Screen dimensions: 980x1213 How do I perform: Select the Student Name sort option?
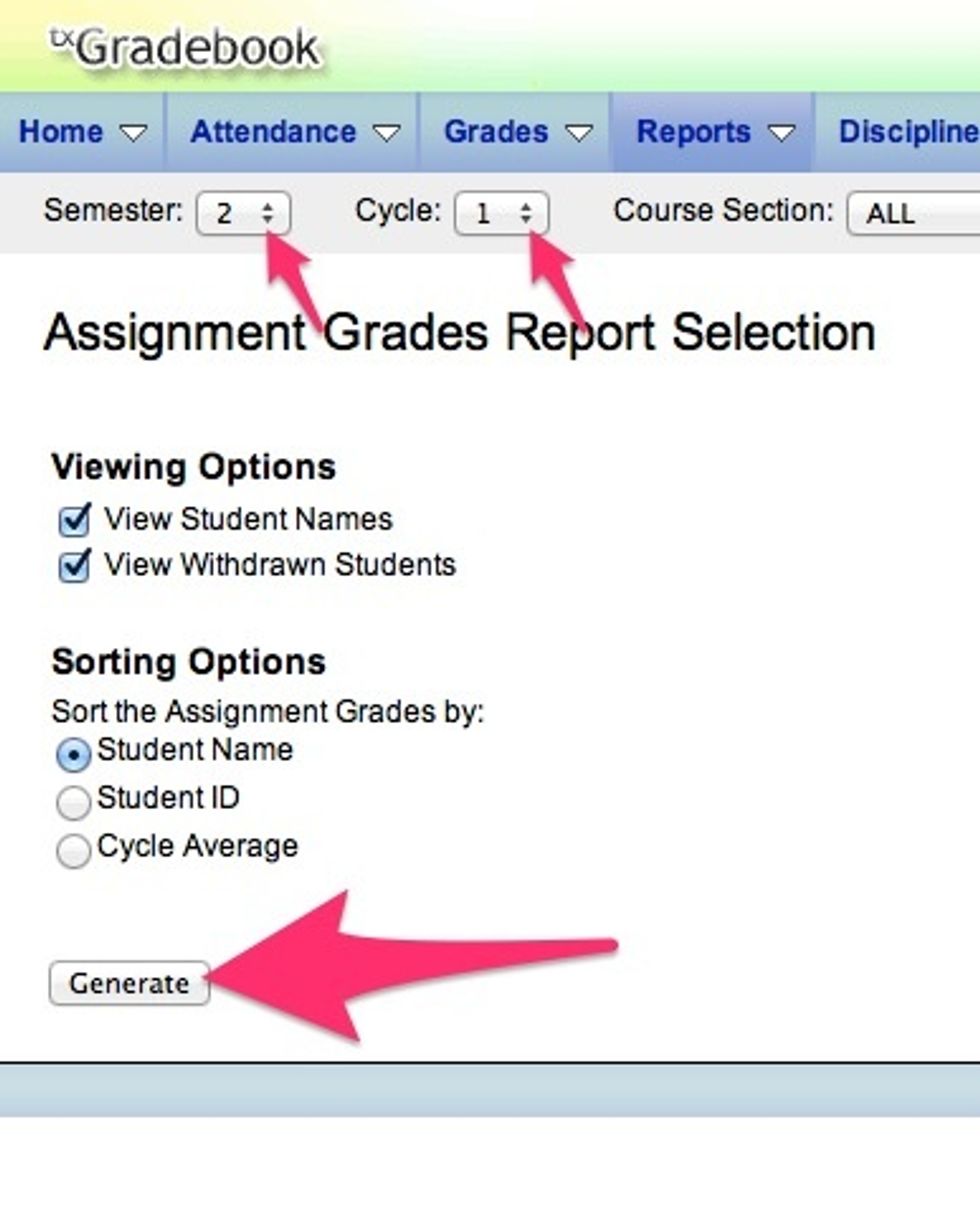tap(73, 754)
